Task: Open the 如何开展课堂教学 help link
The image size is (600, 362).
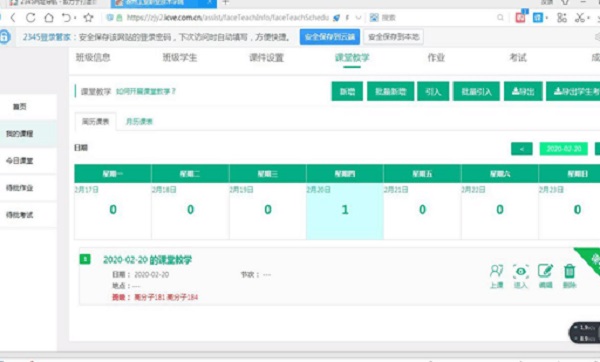Action: coord(146,91)
